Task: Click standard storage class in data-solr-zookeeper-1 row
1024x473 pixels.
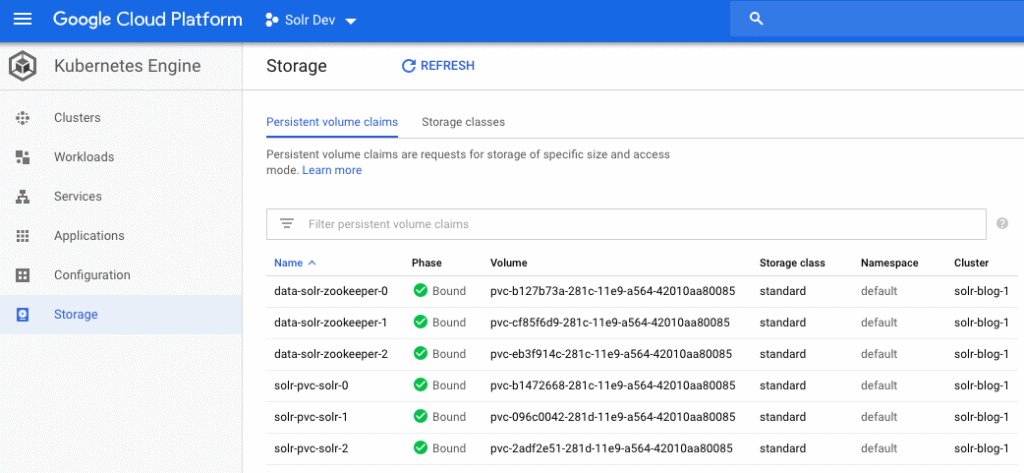Action: pyautogui.click(x=782, y=323)
